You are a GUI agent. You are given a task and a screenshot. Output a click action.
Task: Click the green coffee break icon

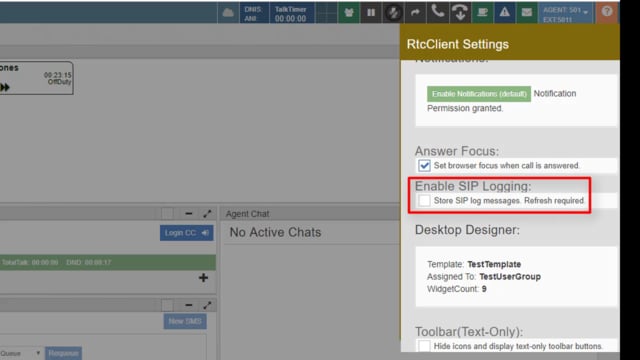click(x=482, y=13)
